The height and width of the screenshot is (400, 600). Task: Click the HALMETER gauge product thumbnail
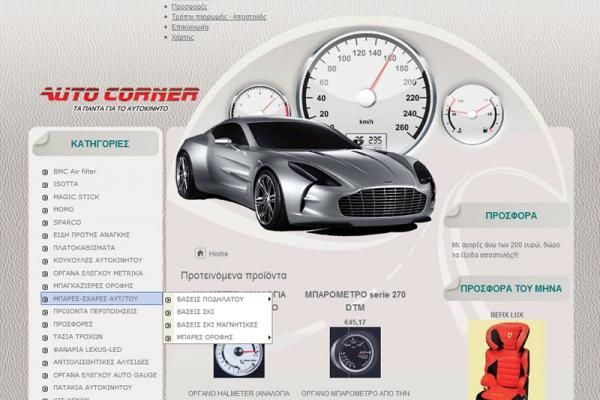[239, 360]
